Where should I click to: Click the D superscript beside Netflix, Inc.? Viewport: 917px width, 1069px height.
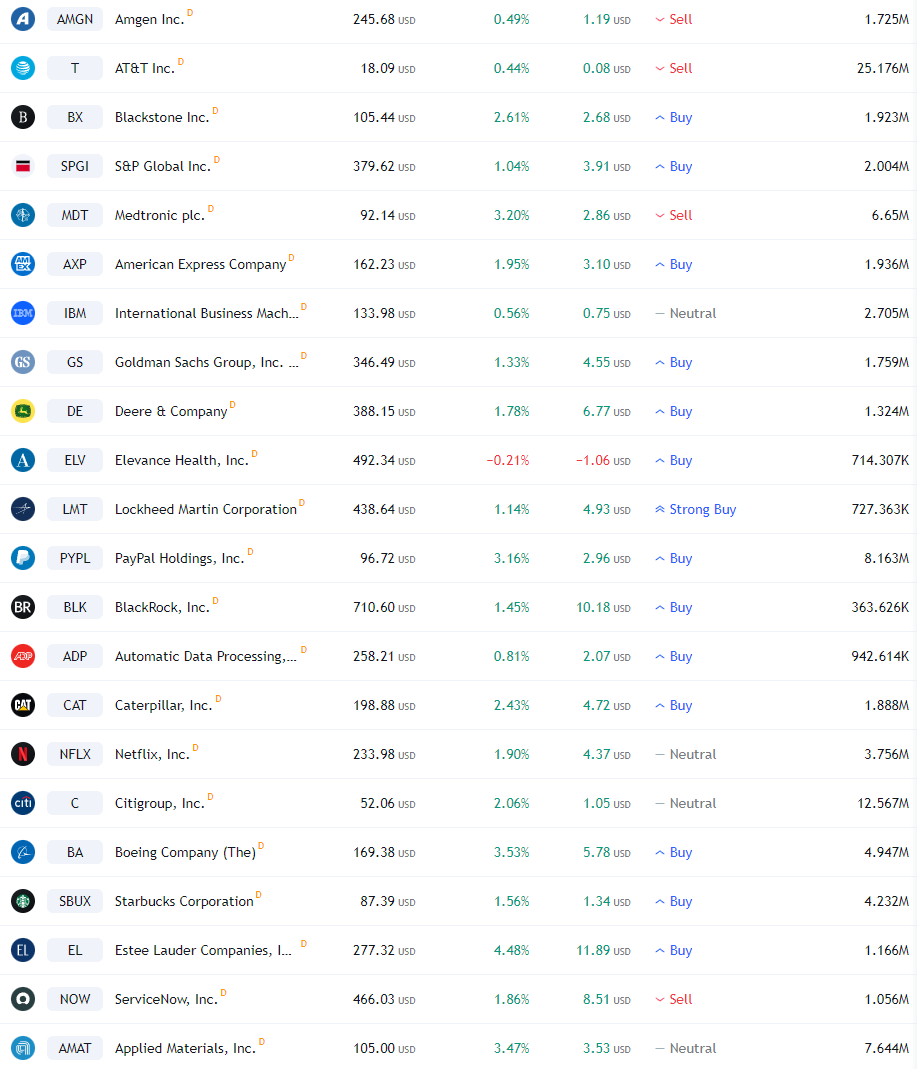196,748
